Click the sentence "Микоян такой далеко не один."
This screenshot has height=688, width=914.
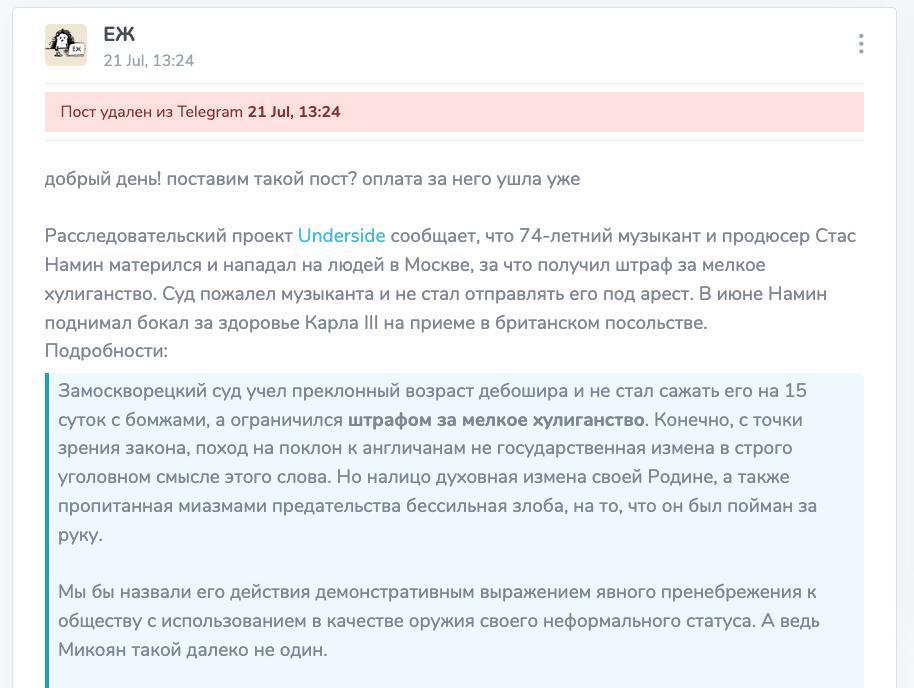coord(192,650)
